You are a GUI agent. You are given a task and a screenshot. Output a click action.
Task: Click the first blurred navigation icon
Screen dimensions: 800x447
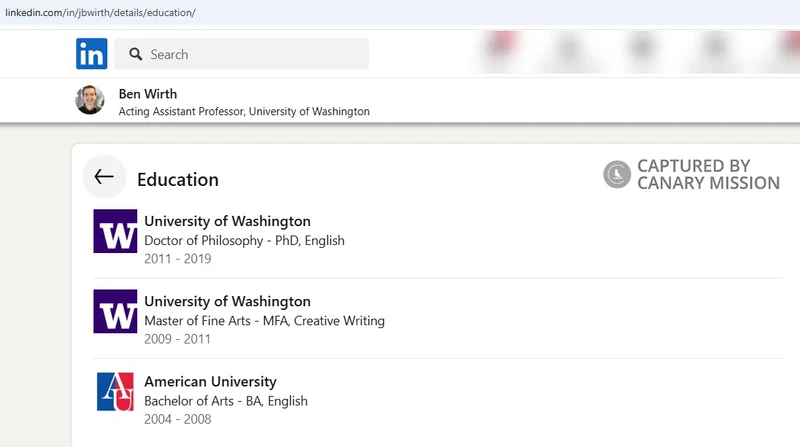(501, 50)
